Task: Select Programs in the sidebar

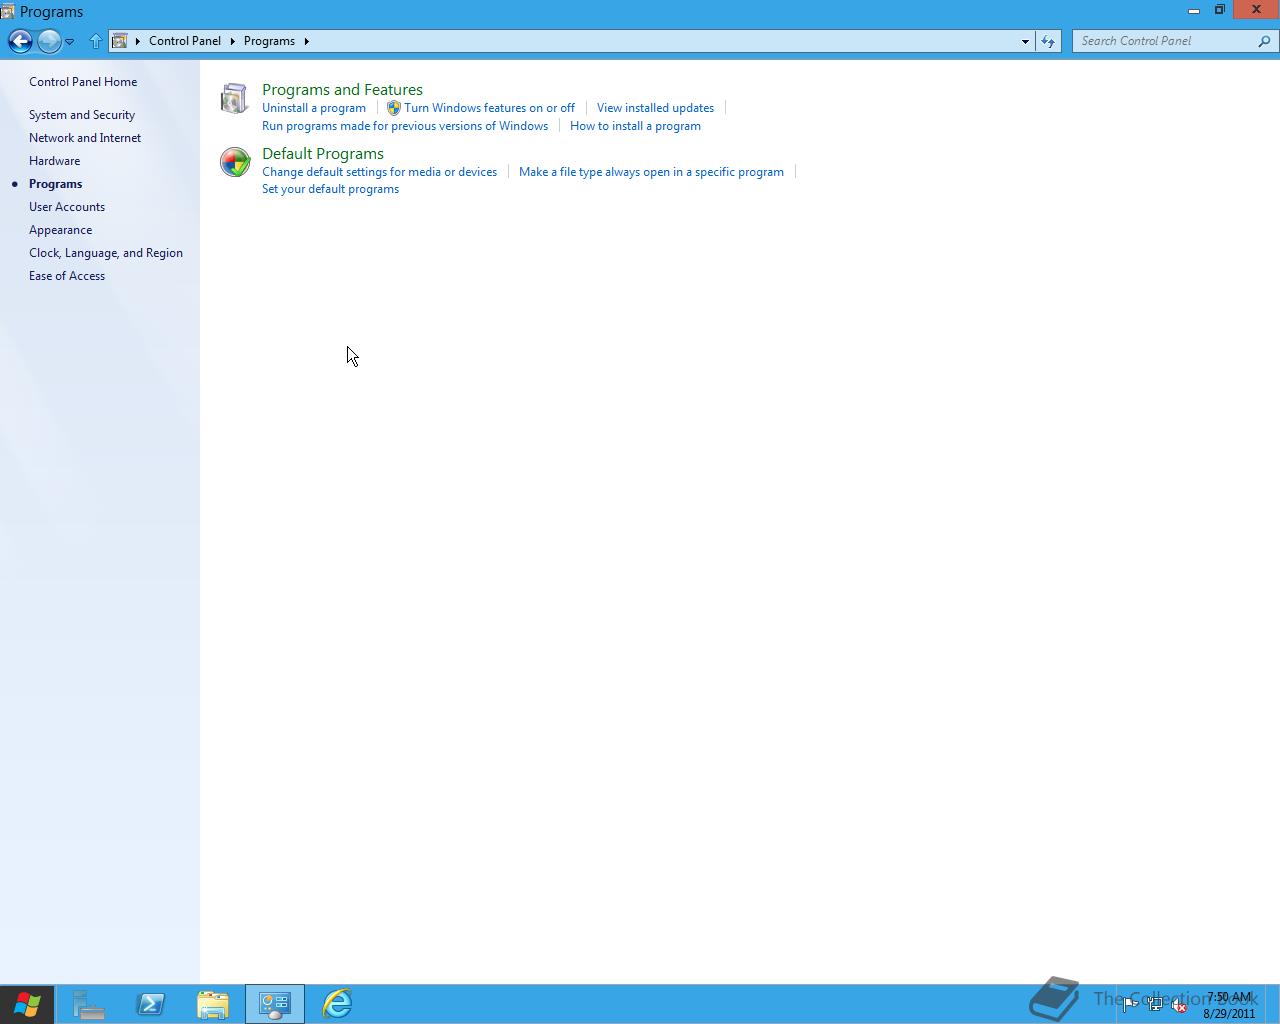Action: click(55, 184)
